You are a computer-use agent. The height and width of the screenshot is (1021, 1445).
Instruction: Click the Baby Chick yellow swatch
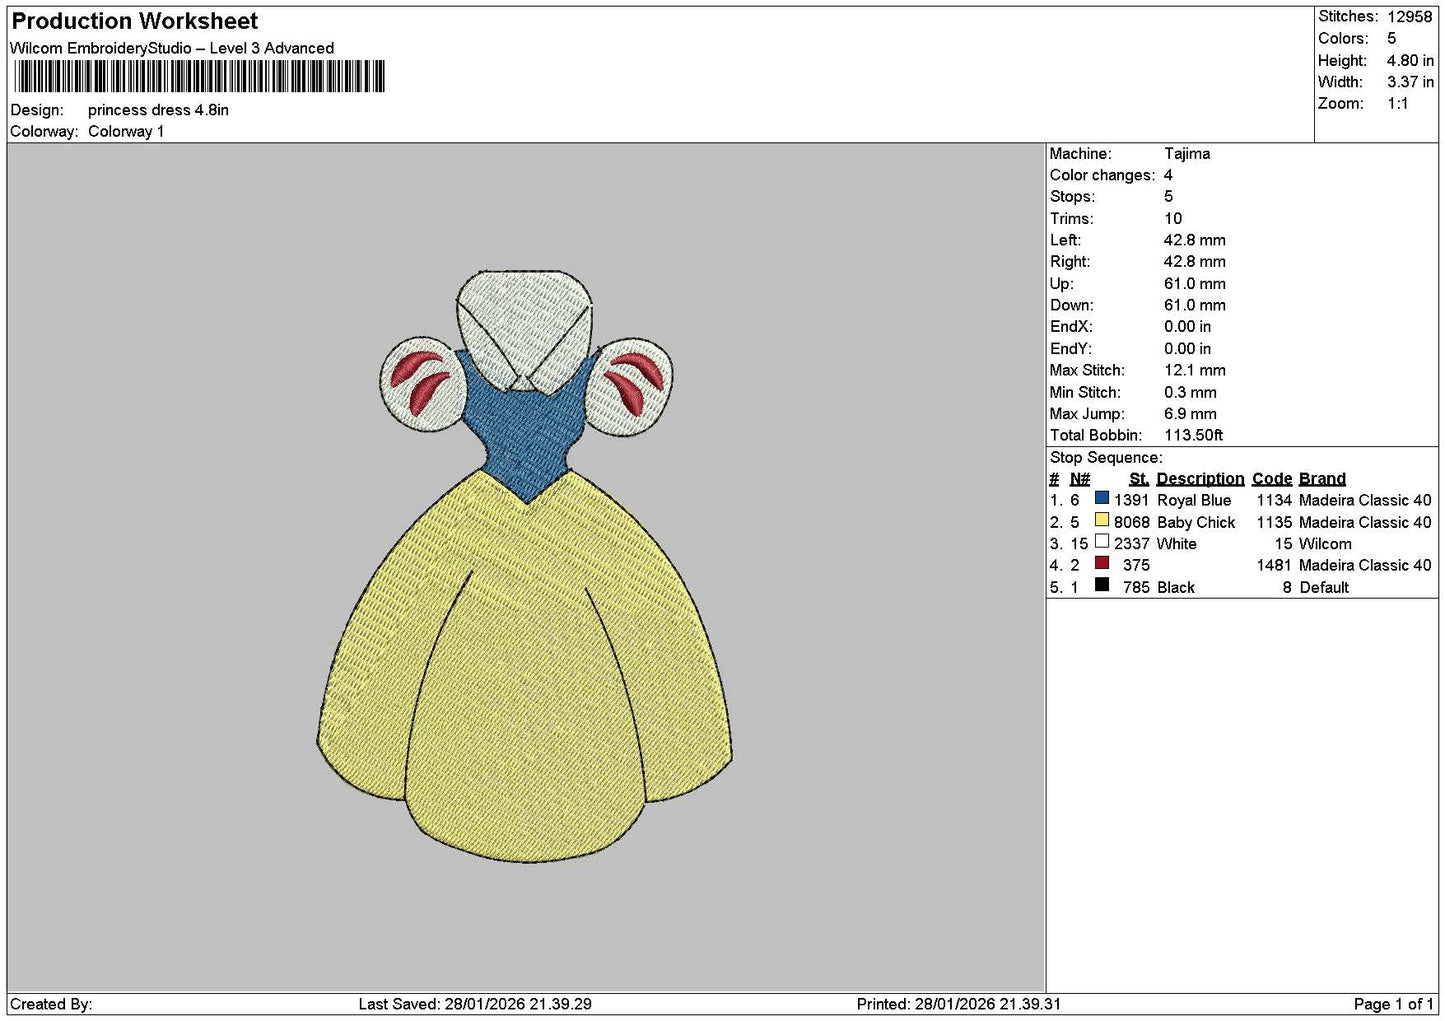tap(1101, 520)
